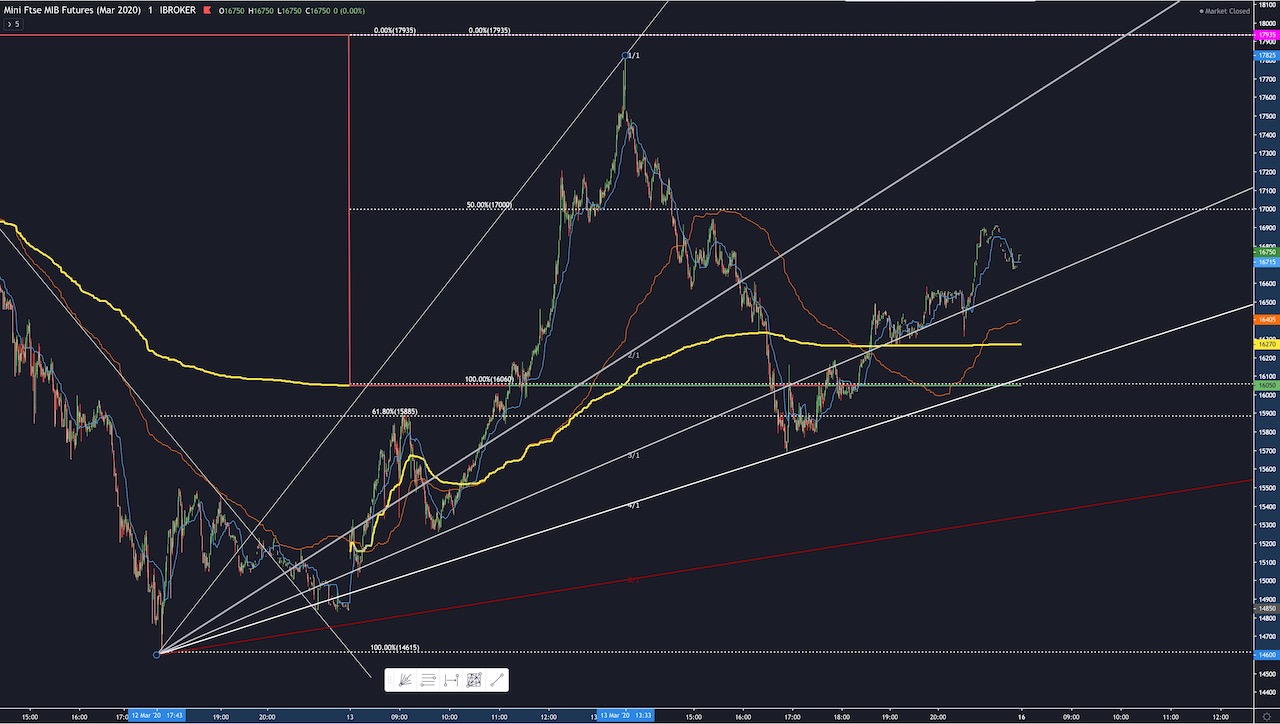The height and width of the screenshot is (724, 1280).
Task: Select the Gann fan anchor at the top peak
Action: tap(625, 55)
